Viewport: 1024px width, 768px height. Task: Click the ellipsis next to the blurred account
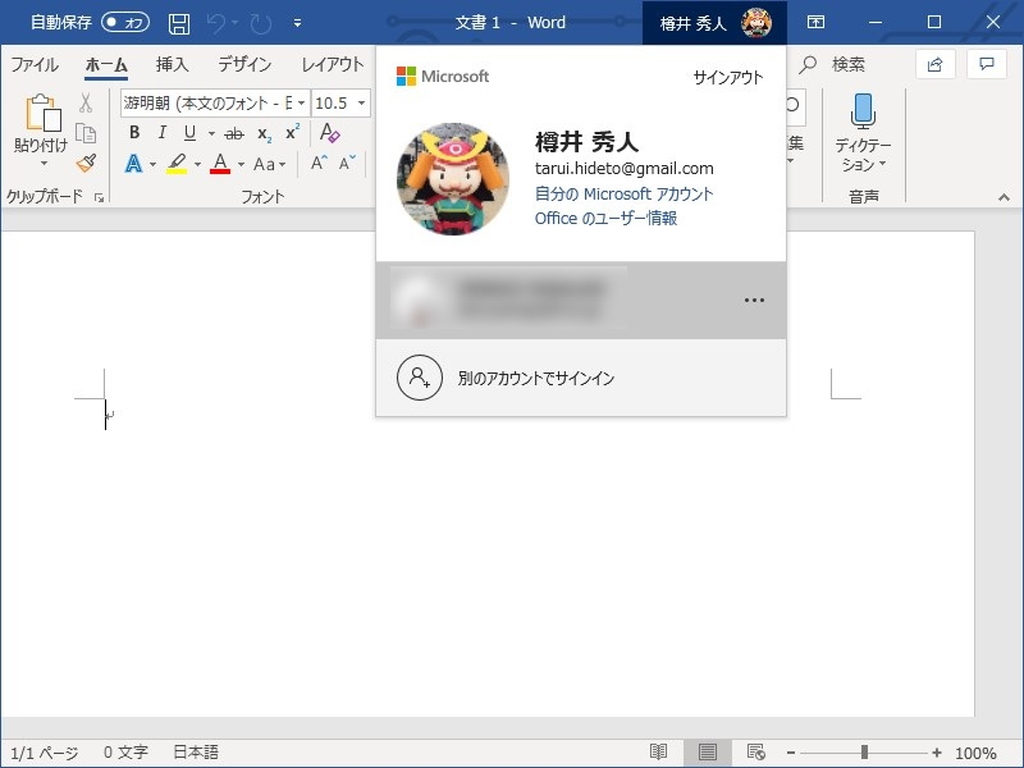(x=754, y=299)
